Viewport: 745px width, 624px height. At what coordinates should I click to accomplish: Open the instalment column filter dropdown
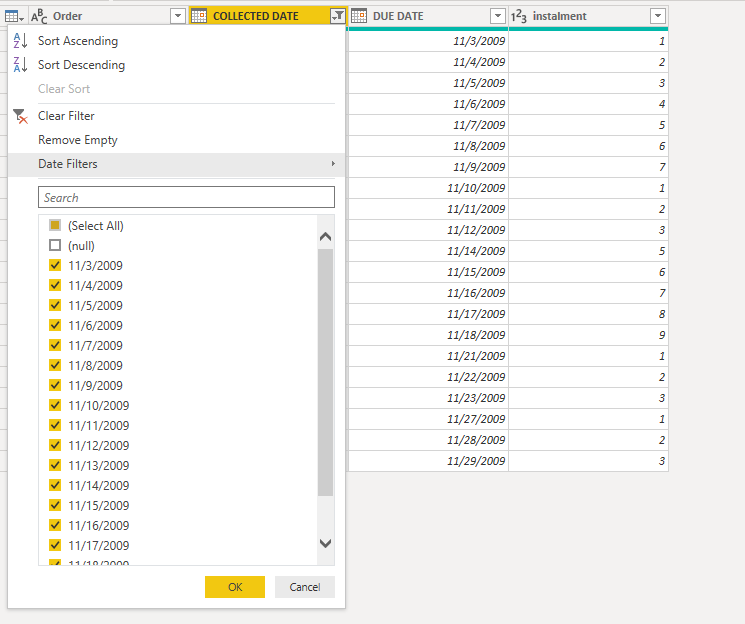click(658, 16)
